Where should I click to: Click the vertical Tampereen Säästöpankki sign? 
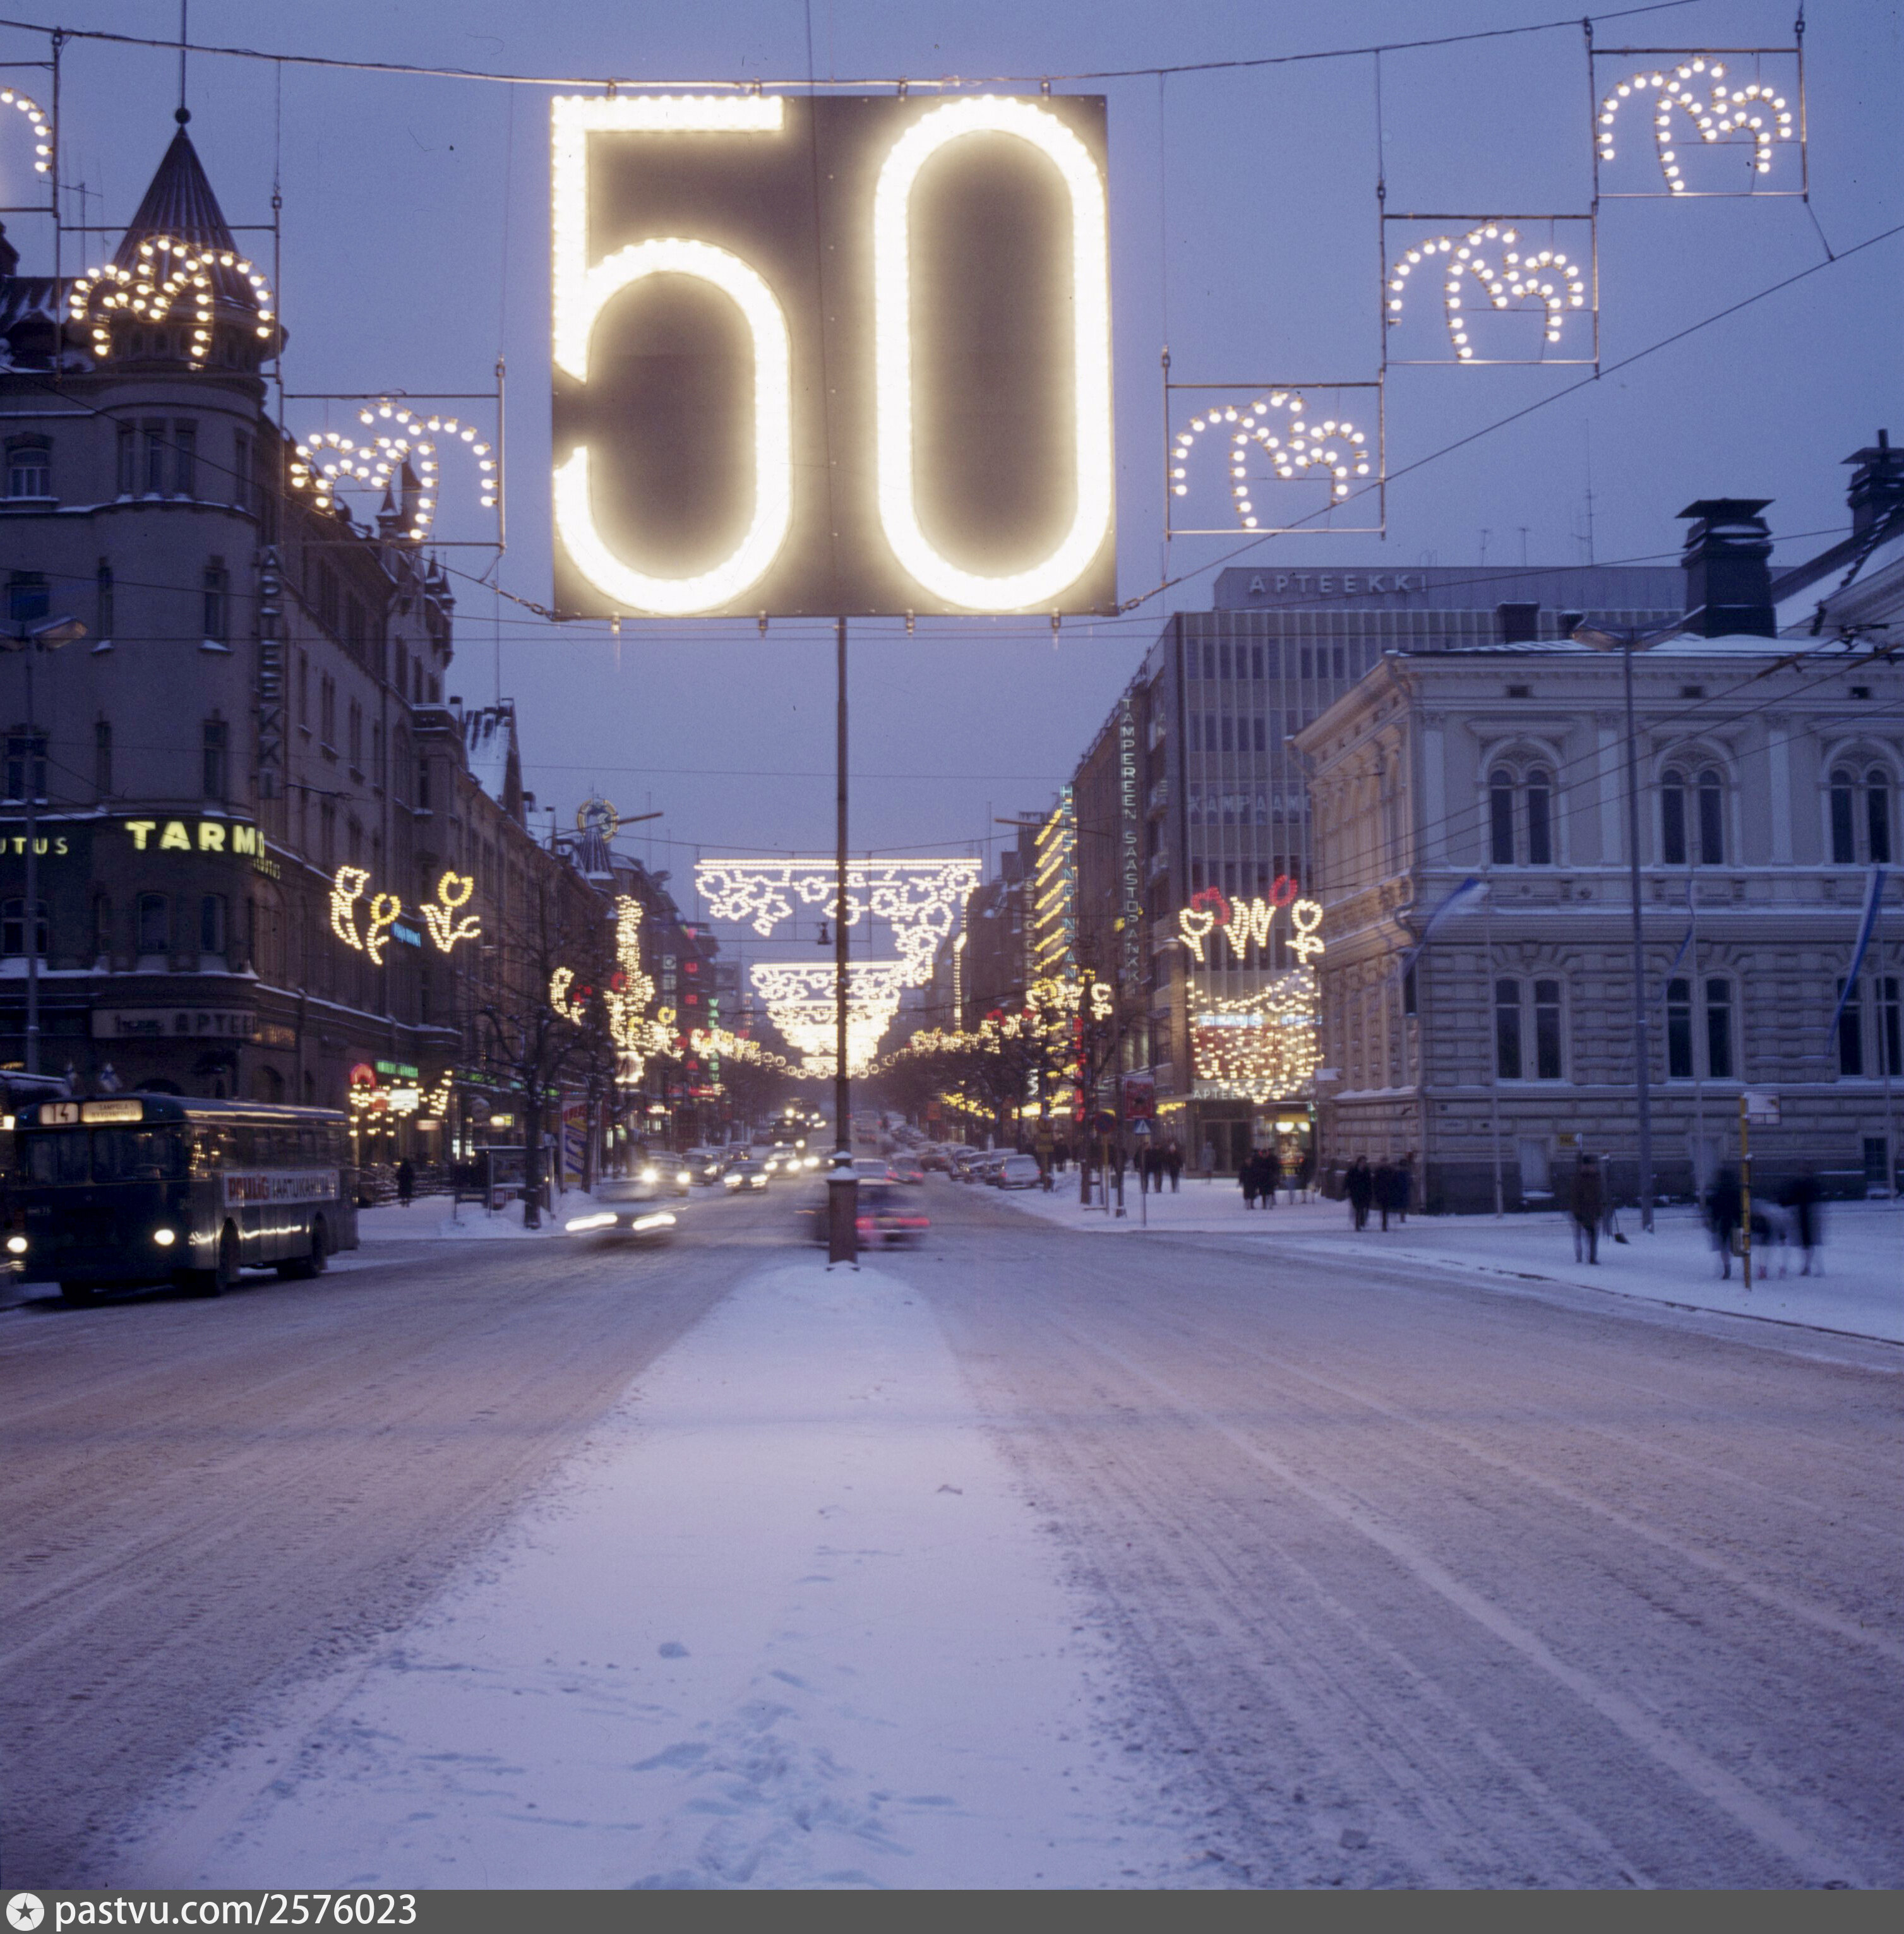[1128, 840]
